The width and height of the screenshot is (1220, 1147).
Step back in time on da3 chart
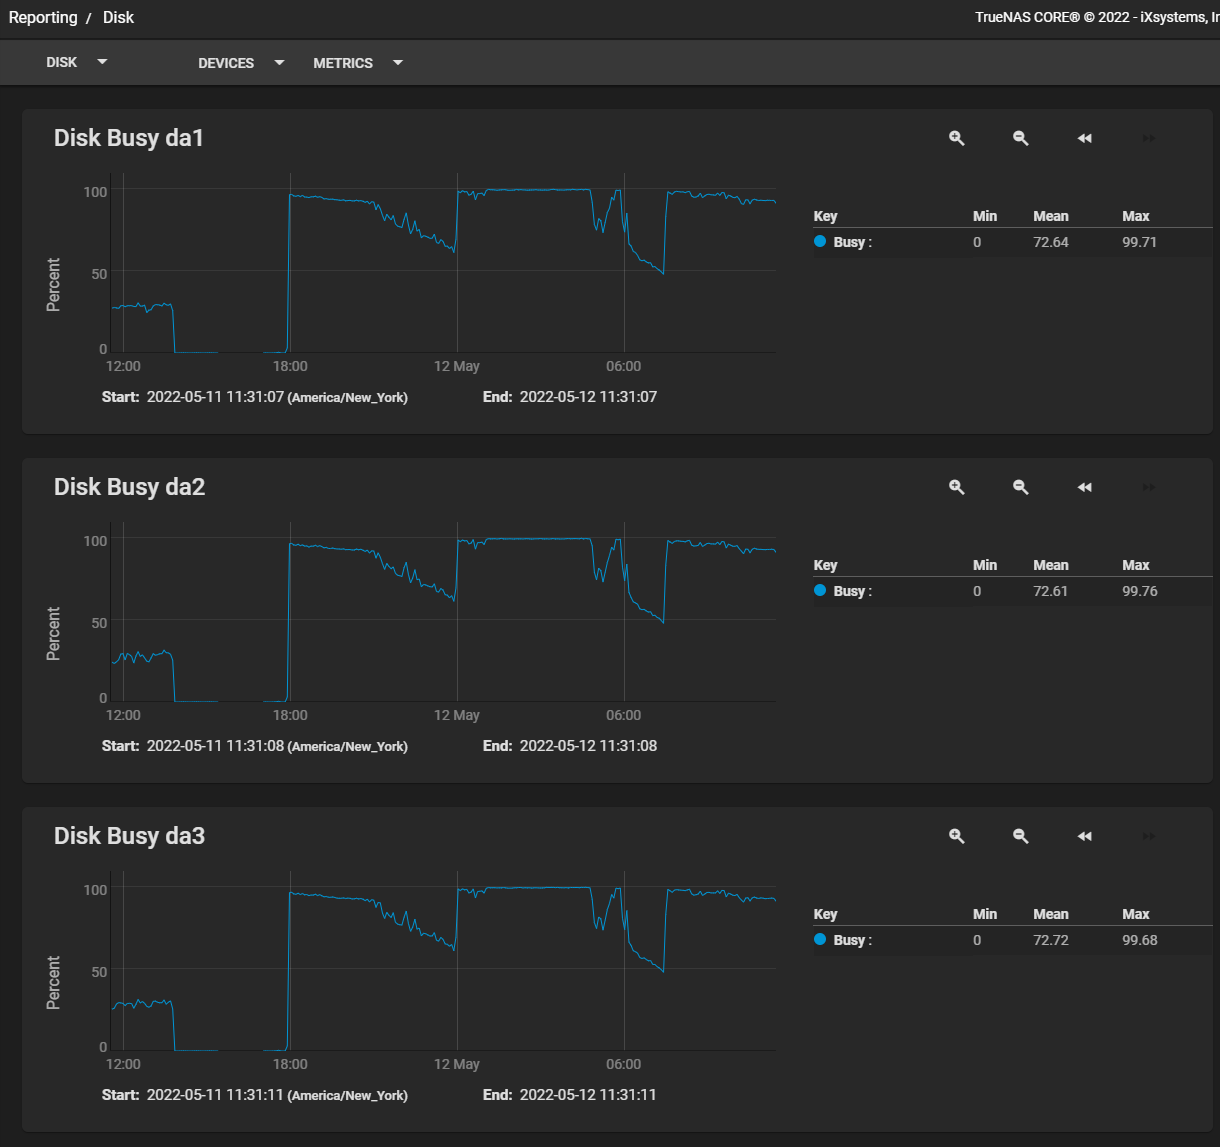1085,836
